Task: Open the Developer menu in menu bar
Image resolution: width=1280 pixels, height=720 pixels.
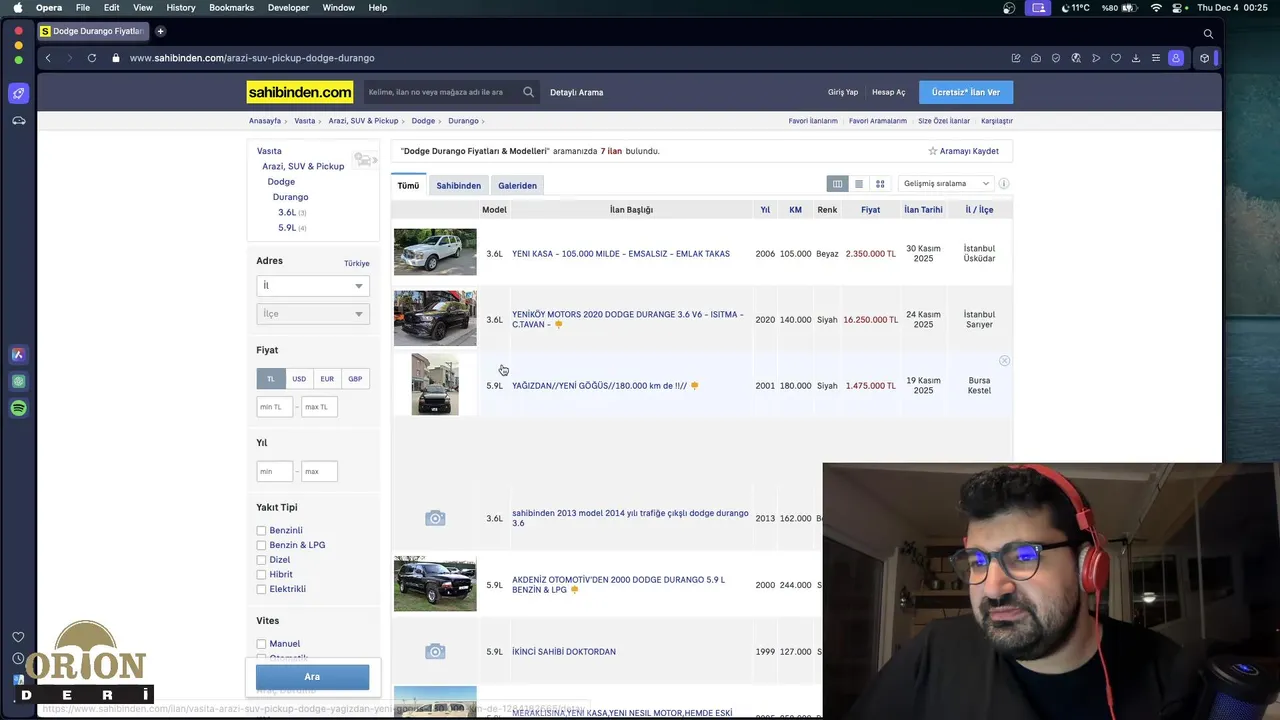Action: (x=288, y=8)
